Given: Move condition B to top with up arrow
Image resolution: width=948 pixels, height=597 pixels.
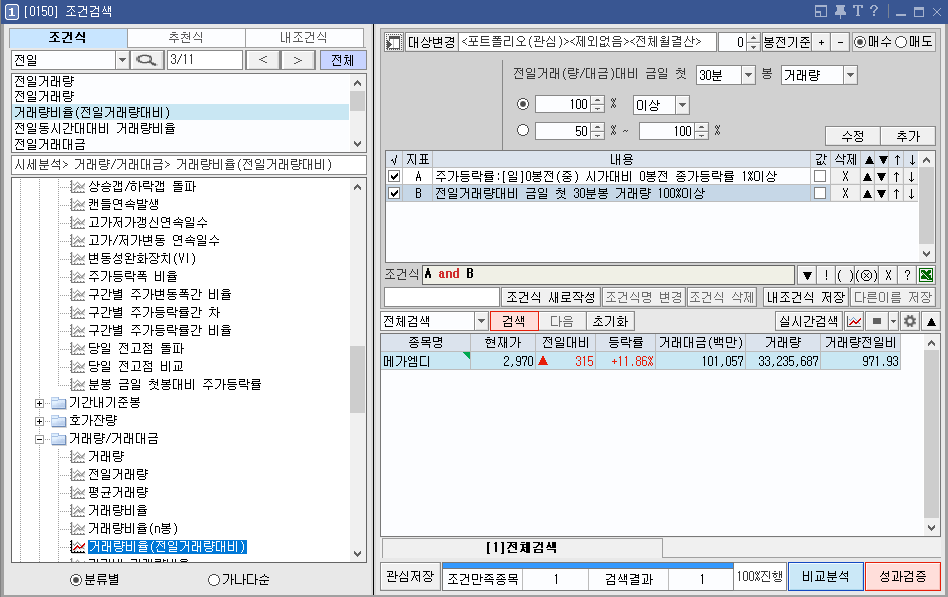Looking at the screenshot, I should [897, 194].
